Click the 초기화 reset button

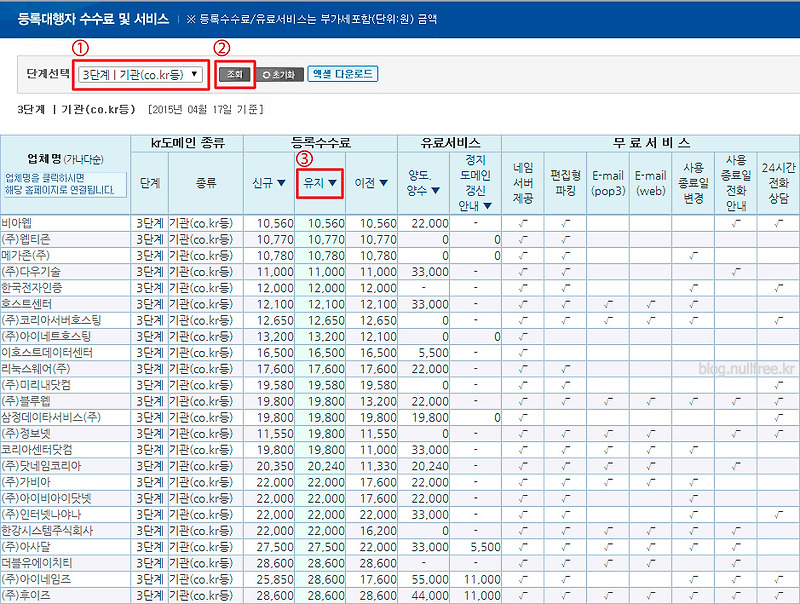tap(279, 74)
